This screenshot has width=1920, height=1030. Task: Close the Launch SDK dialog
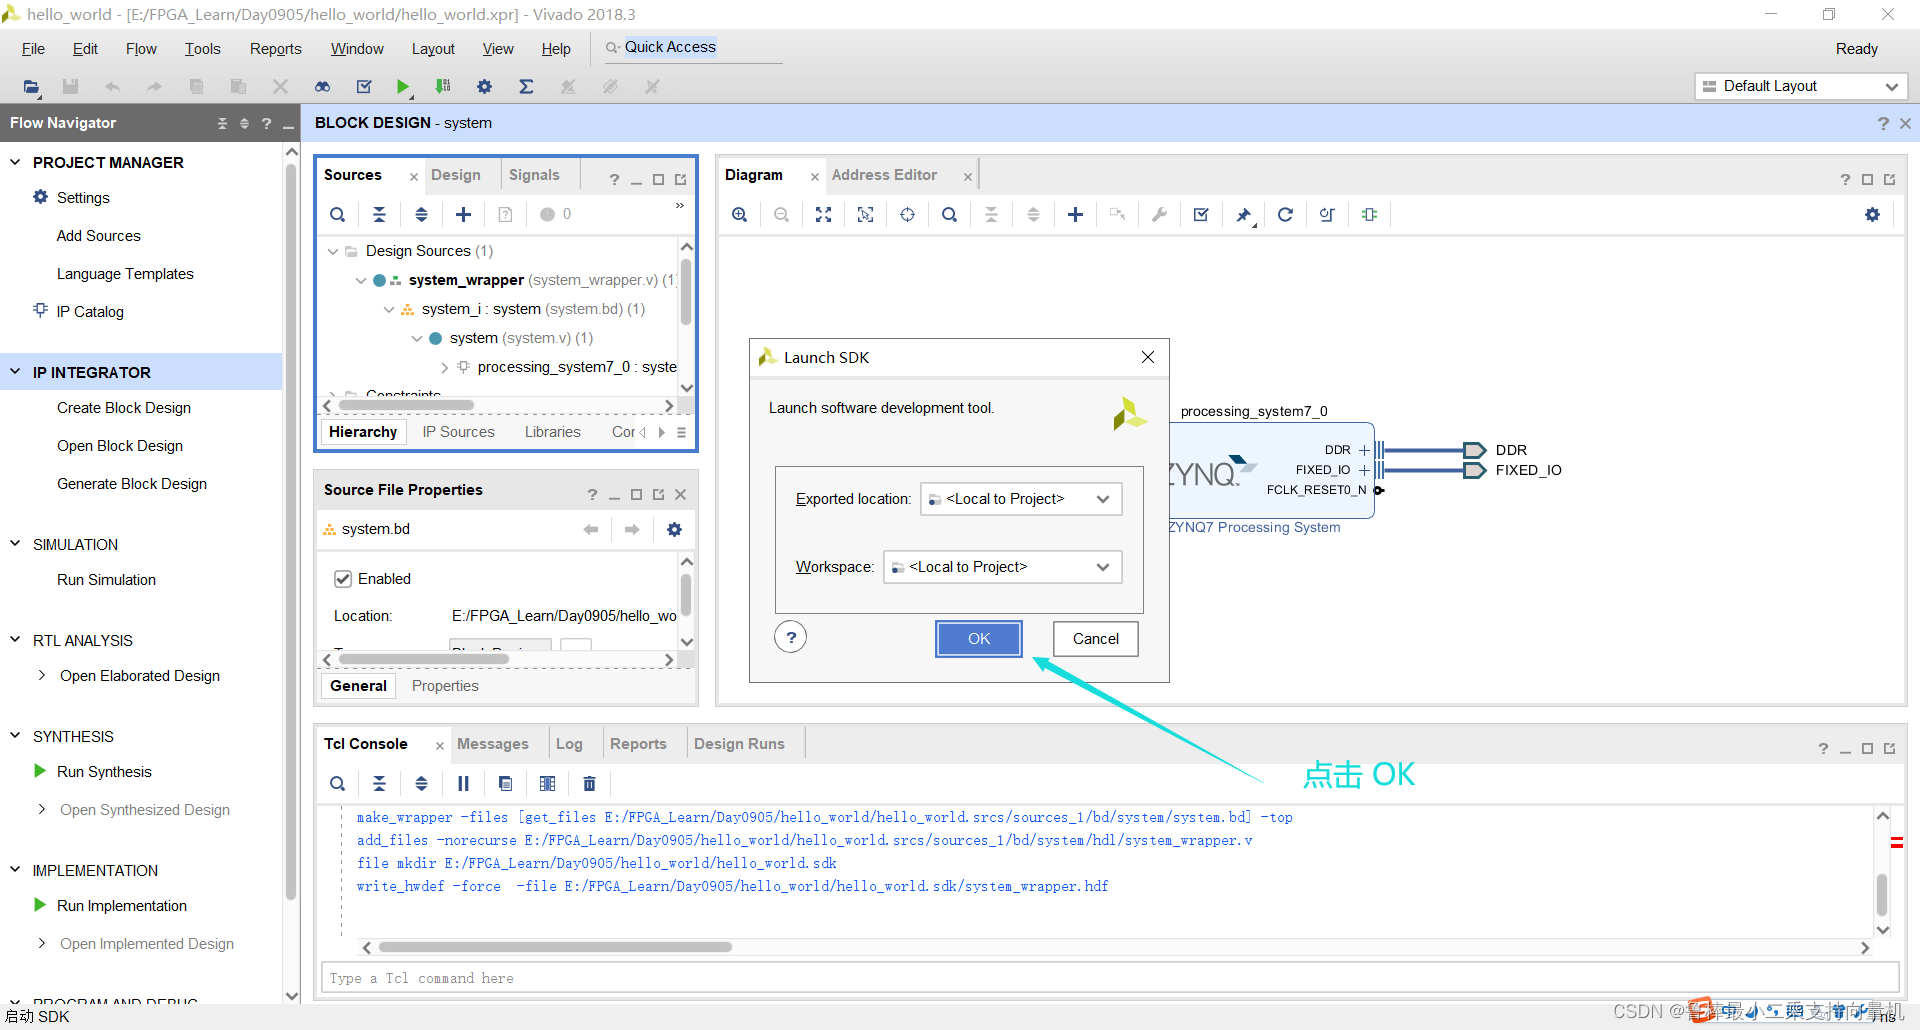1148,357
